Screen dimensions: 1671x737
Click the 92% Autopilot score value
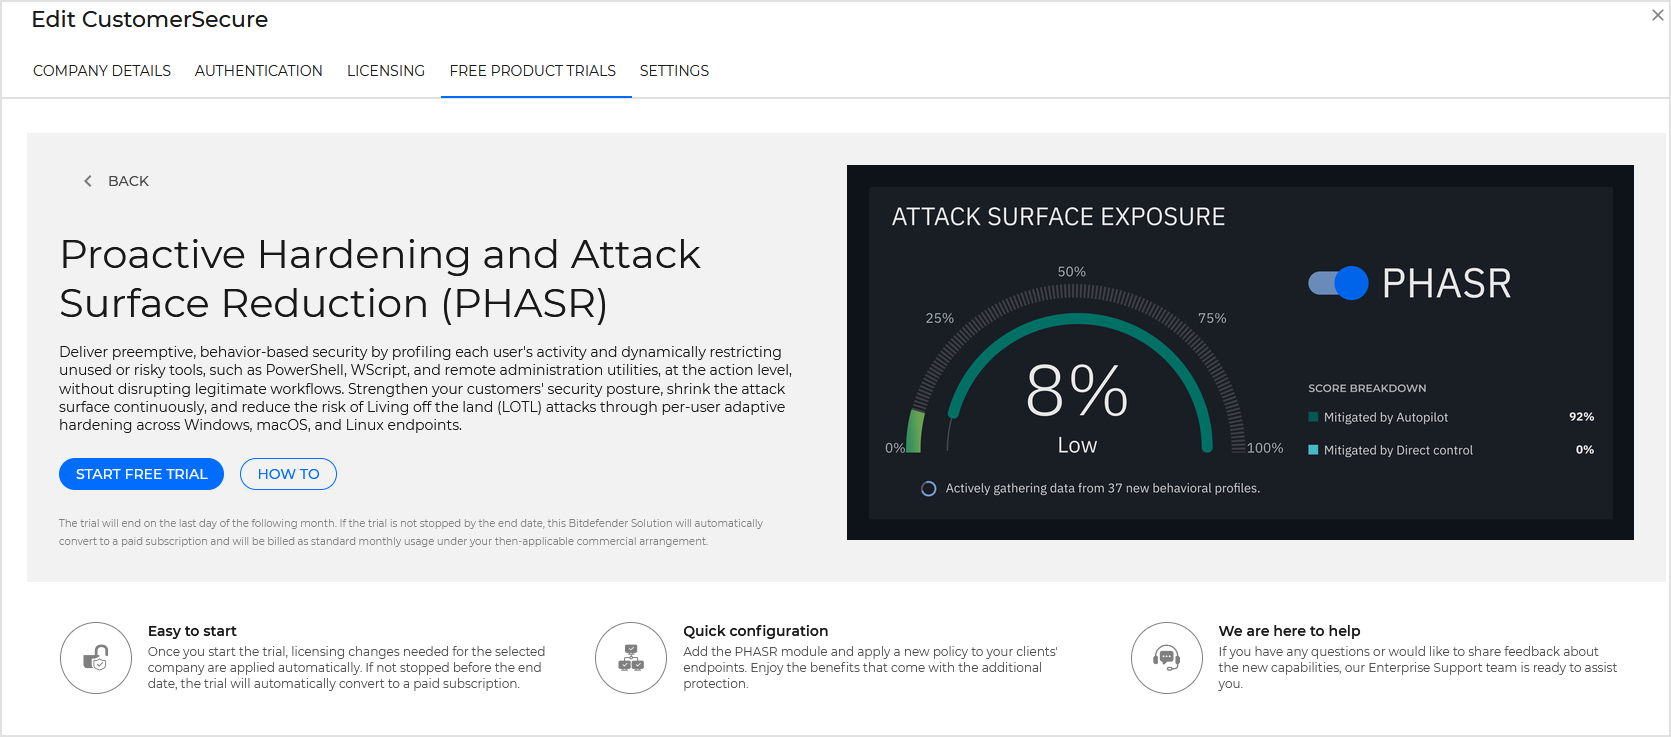1581,417
